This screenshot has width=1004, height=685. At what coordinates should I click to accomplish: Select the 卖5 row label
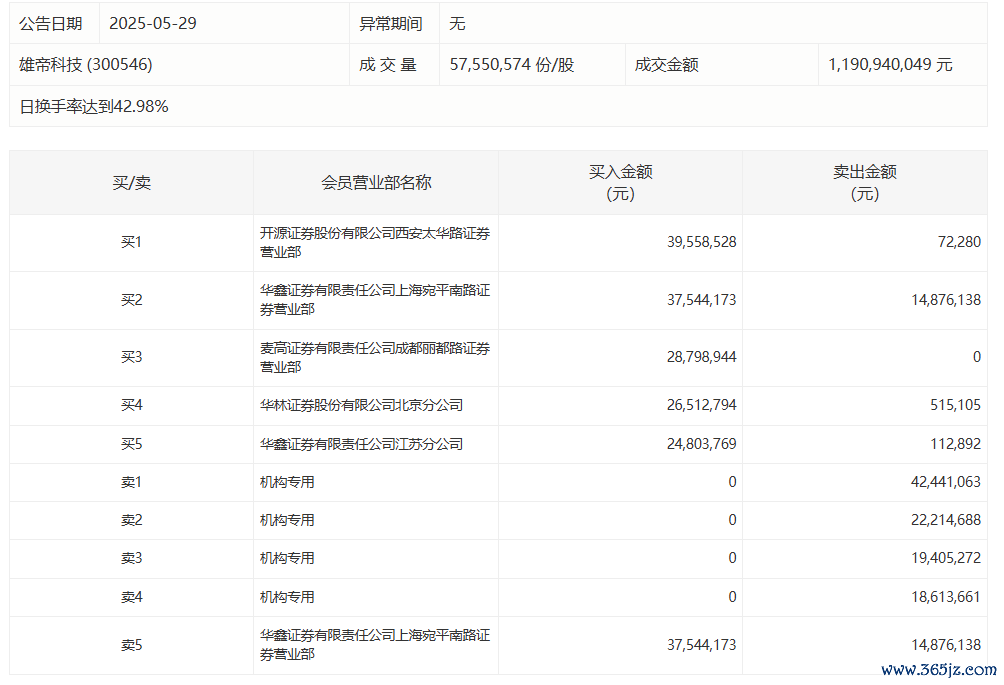pos(131,645)
